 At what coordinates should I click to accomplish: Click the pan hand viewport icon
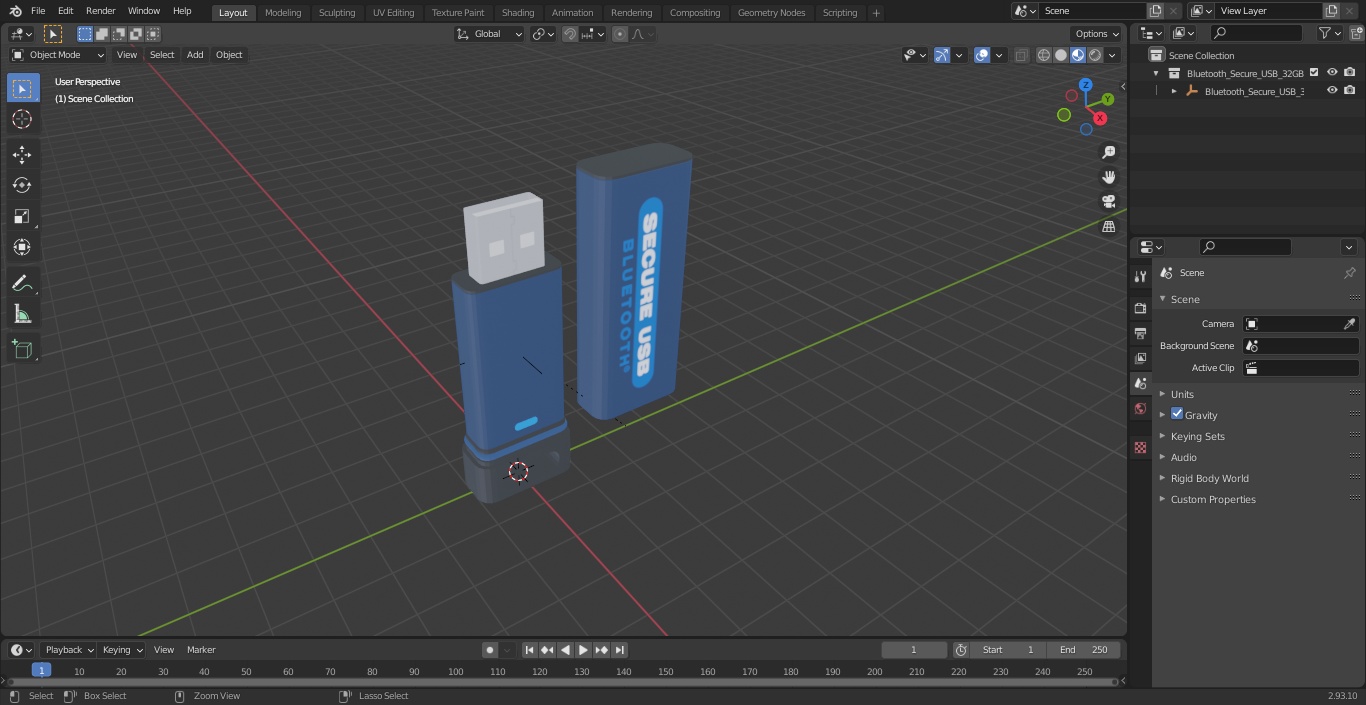click(x=1108, y=177)
